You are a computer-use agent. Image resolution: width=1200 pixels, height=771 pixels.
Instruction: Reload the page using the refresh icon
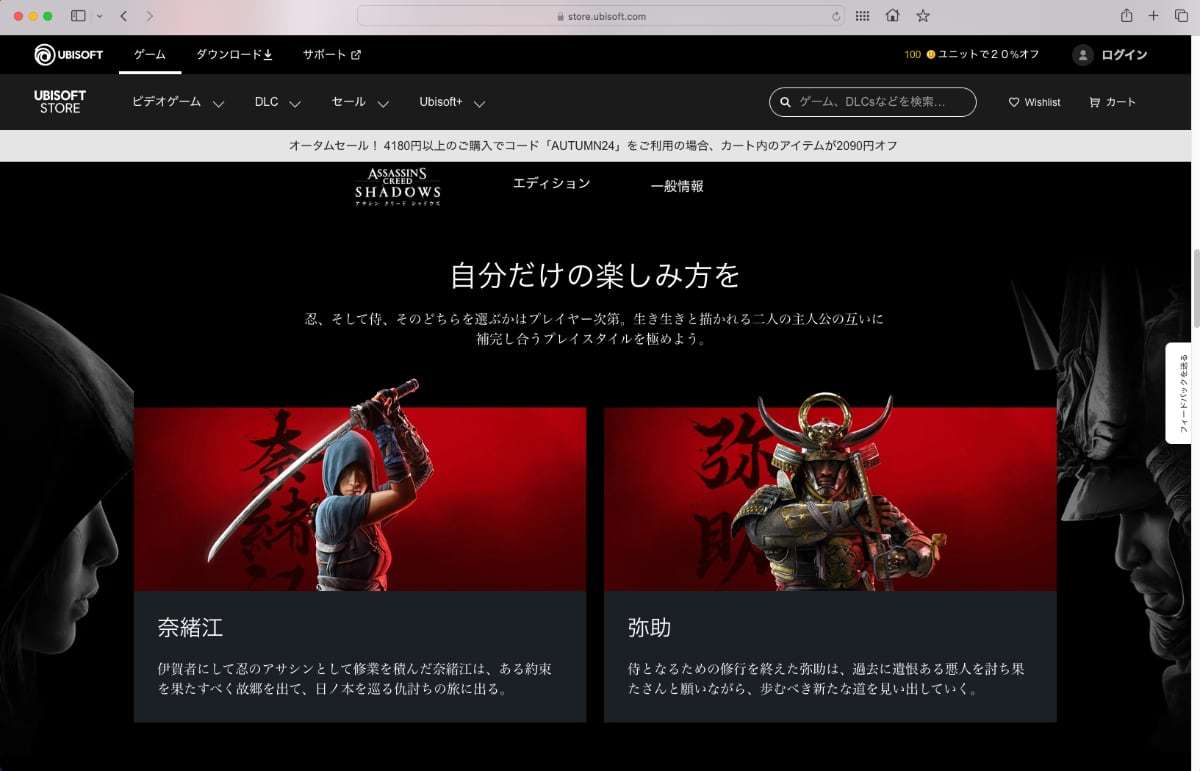point(836,16)
